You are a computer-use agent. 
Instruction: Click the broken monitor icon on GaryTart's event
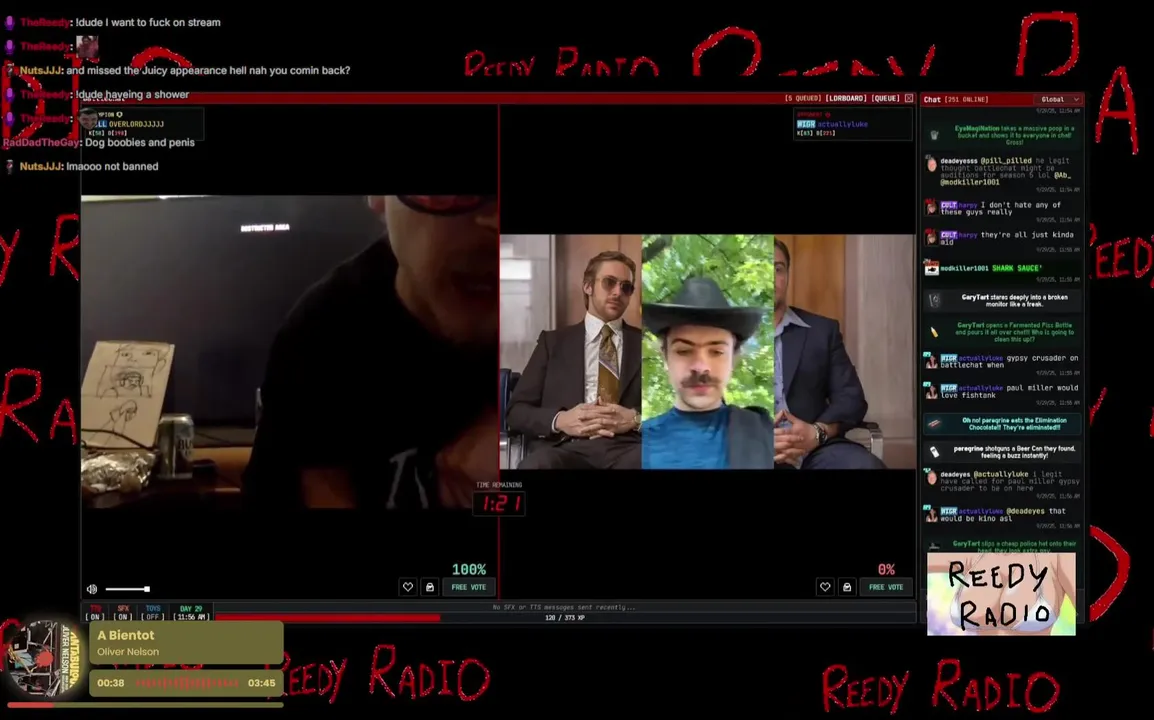click(x=934, y=300)
